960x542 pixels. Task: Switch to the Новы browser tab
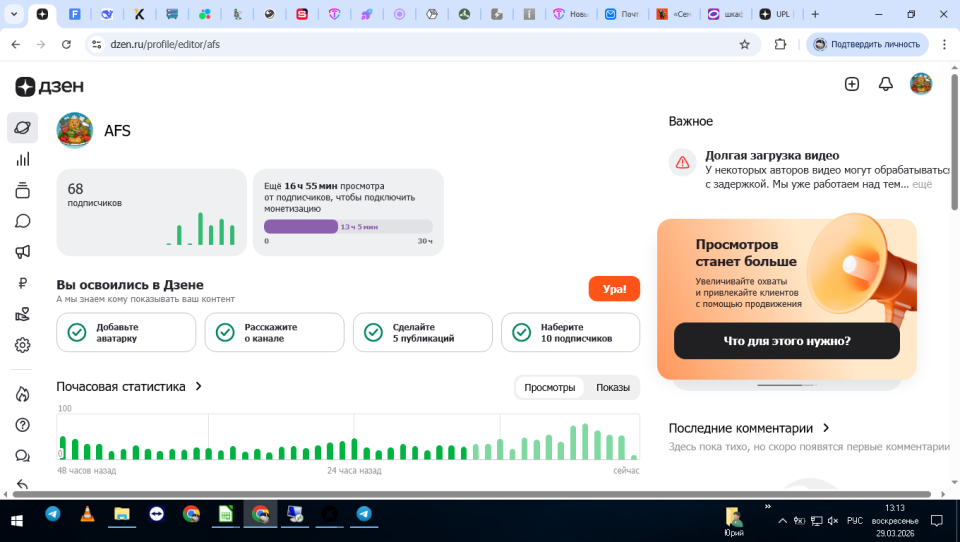571,14
